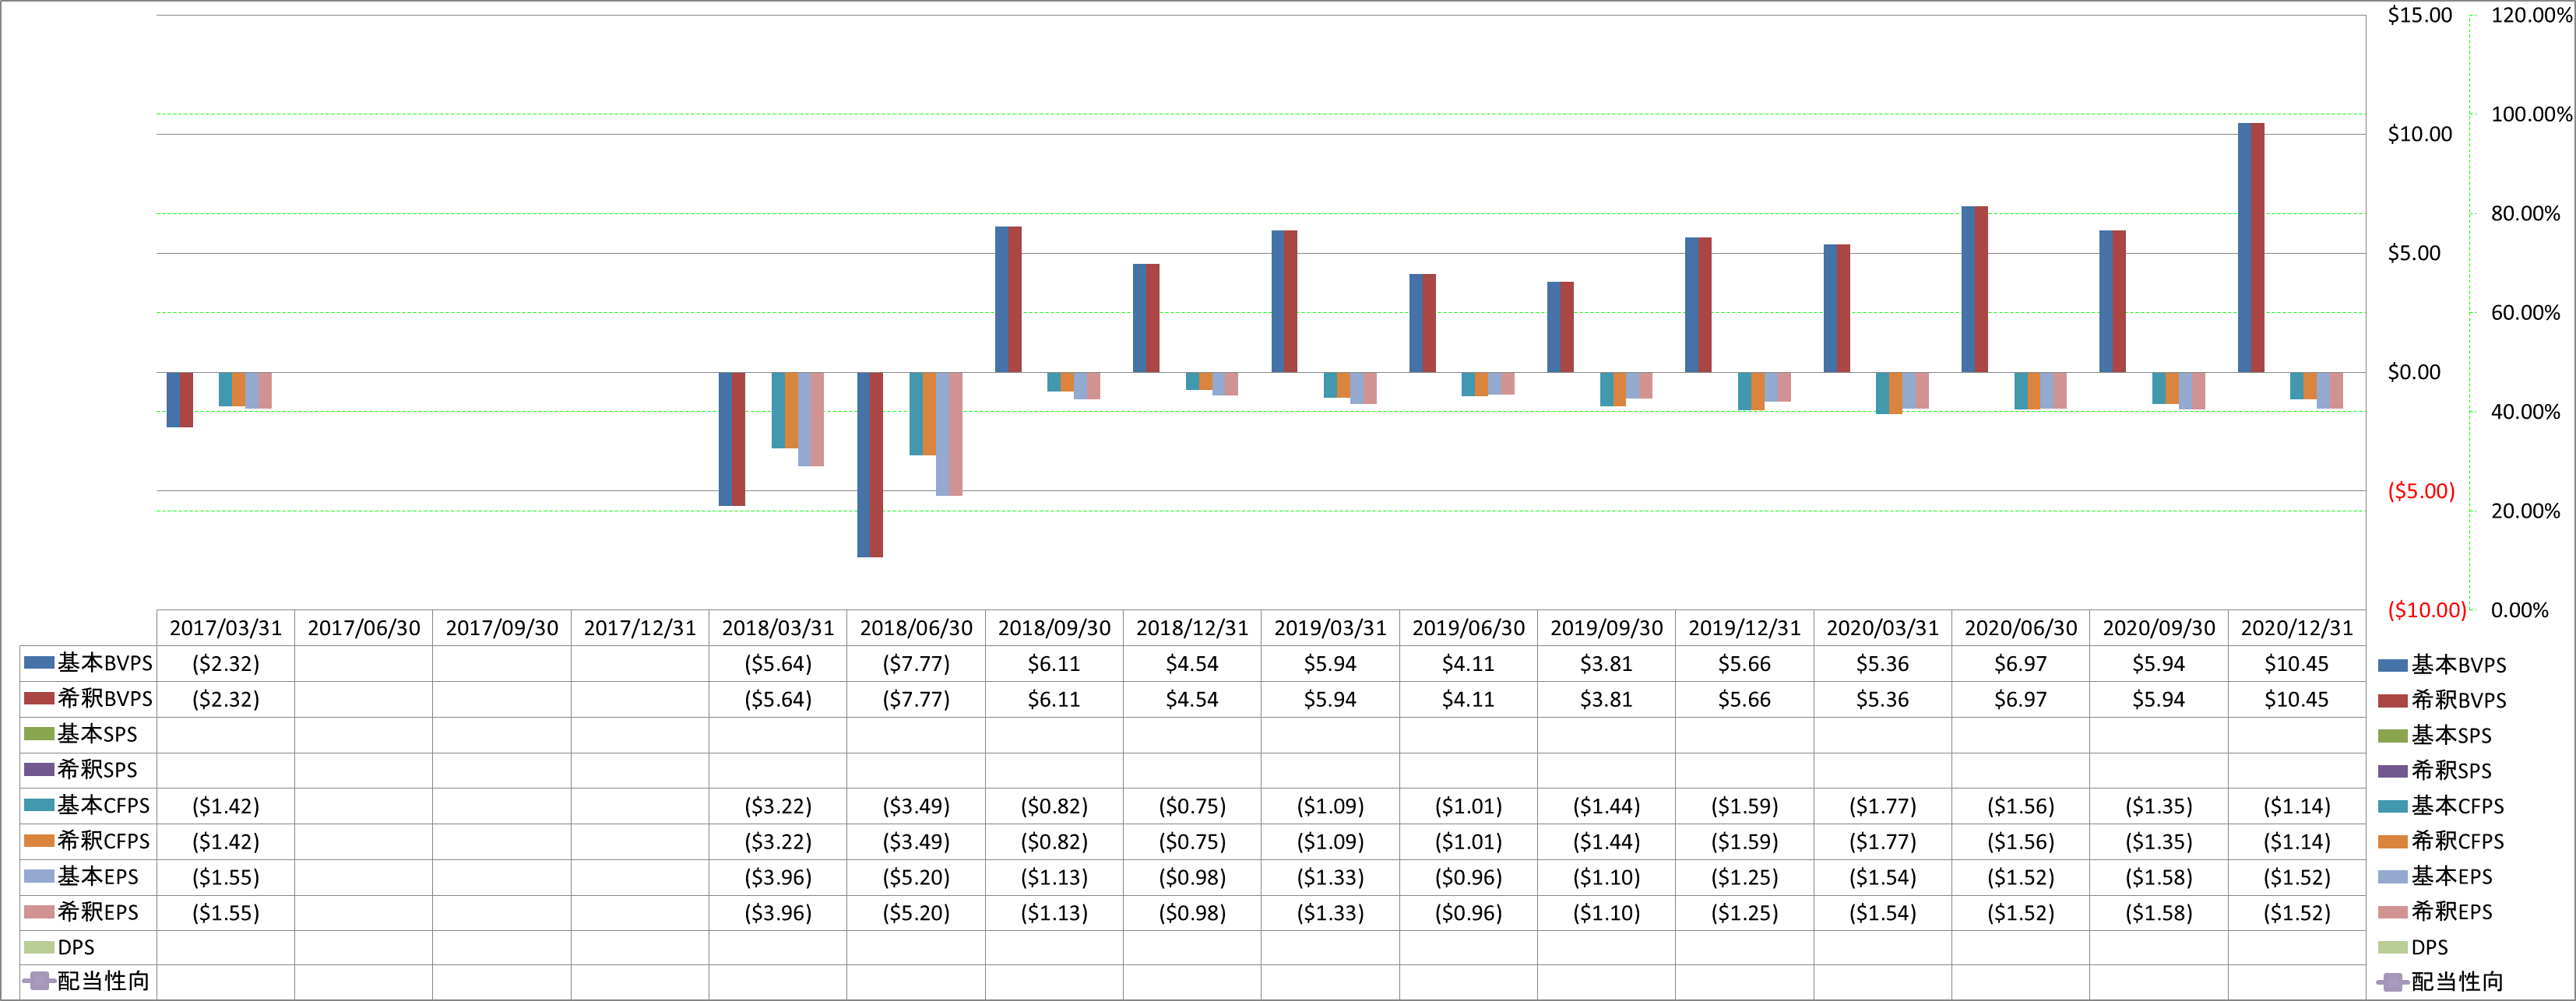Select the blue 基本BVPS bar for 2020/12/31
Image resolution: width=2576 pixels, height=1001 pixels.
click(2244, 248)
